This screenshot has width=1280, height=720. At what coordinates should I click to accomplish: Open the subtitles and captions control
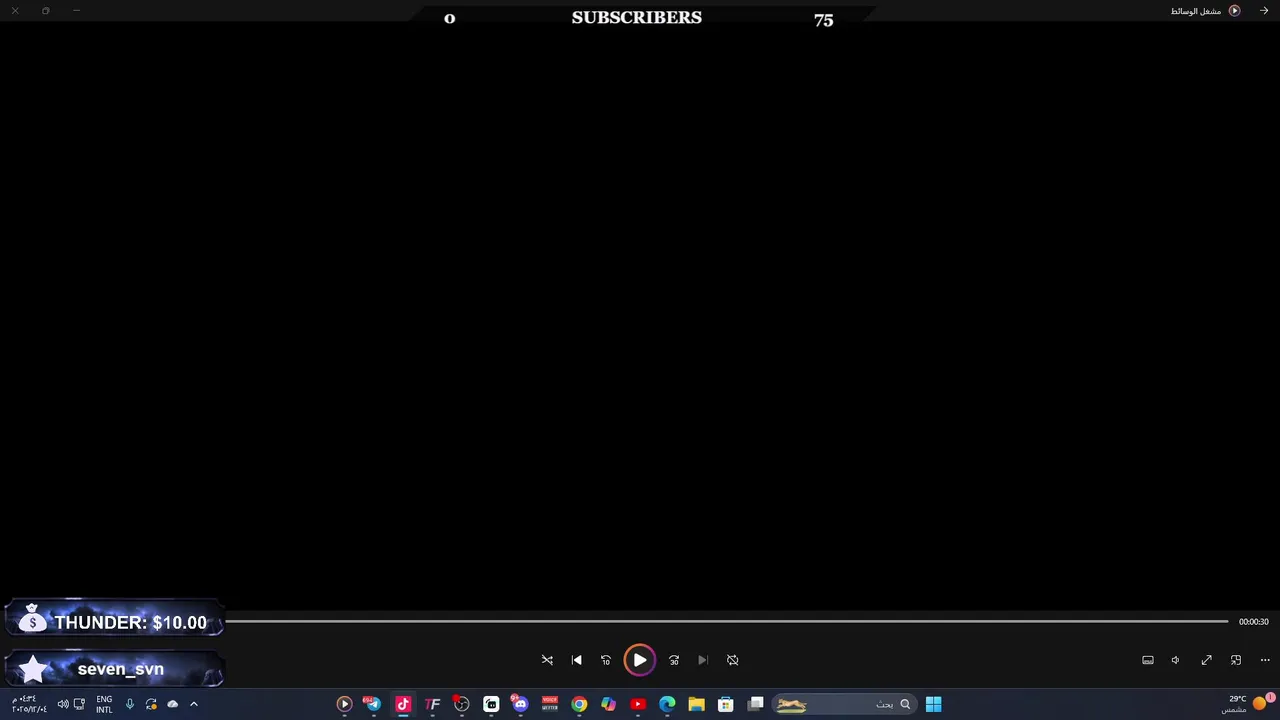(1148, 660)
